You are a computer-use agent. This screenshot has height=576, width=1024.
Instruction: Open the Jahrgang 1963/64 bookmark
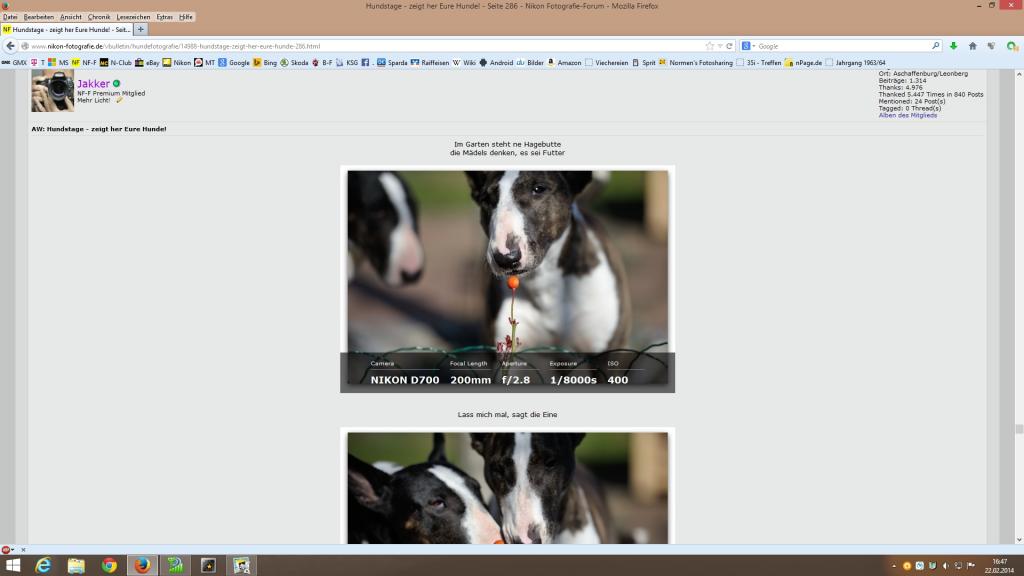click(x=855, y=63)
